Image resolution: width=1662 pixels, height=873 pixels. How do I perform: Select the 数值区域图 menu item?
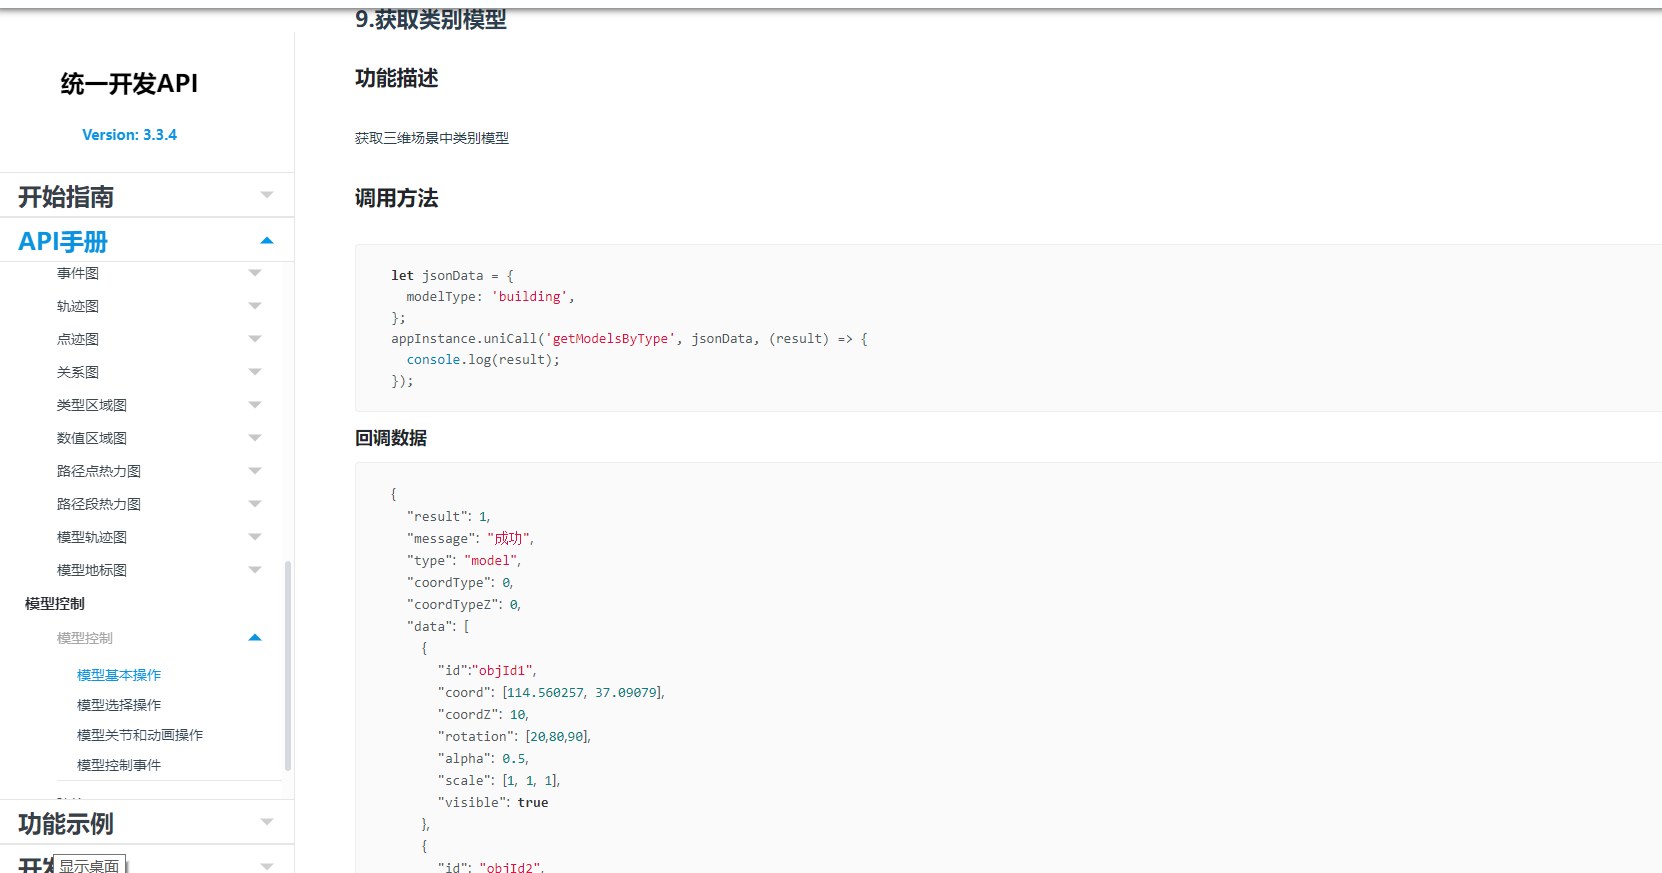[x=92, y=438]
